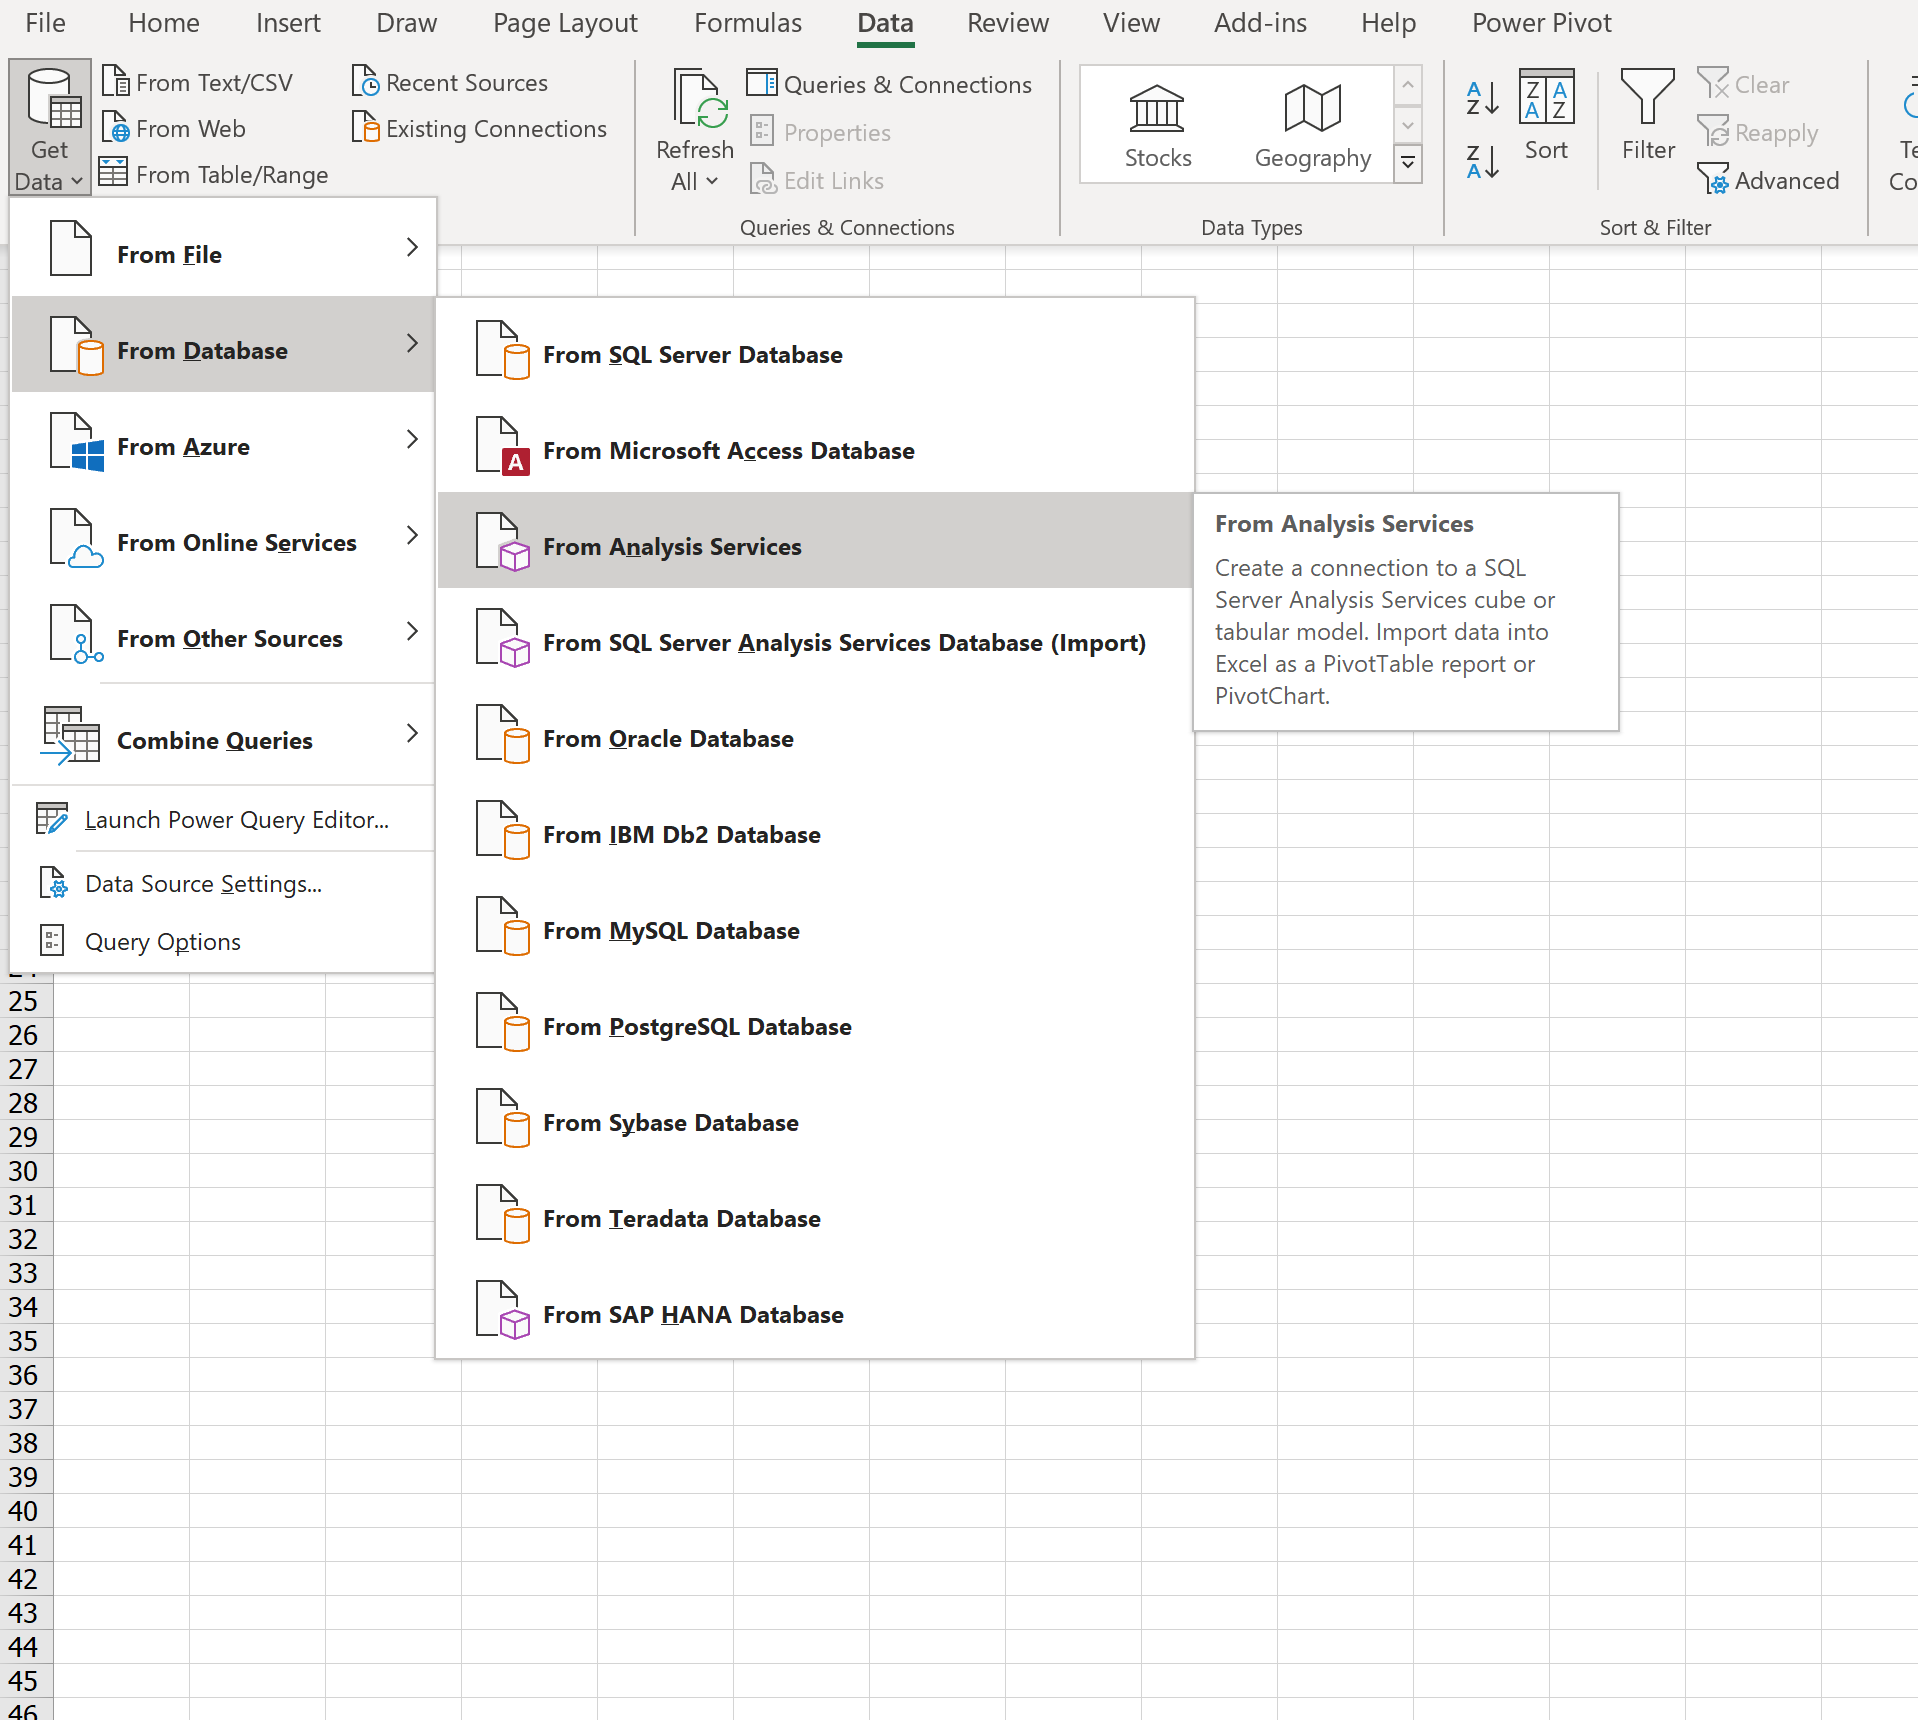Open the Add-ins tab

coord(1260,22)
